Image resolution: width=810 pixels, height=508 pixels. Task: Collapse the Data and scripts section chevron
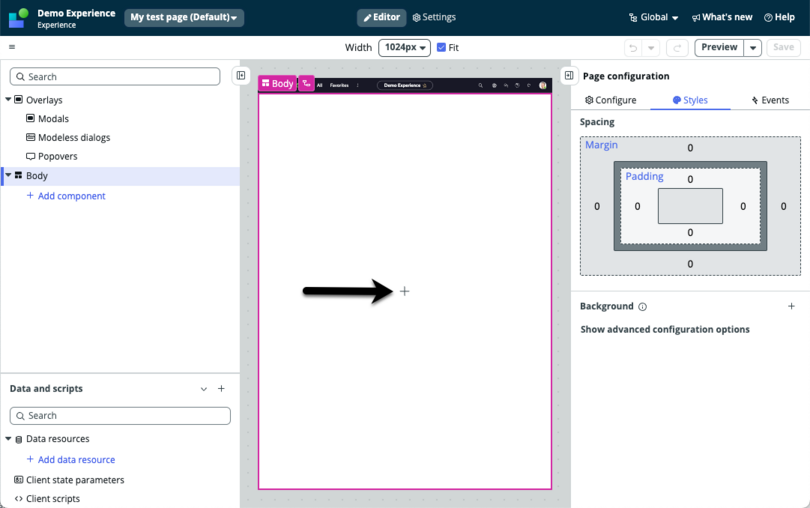pos(204,389)
